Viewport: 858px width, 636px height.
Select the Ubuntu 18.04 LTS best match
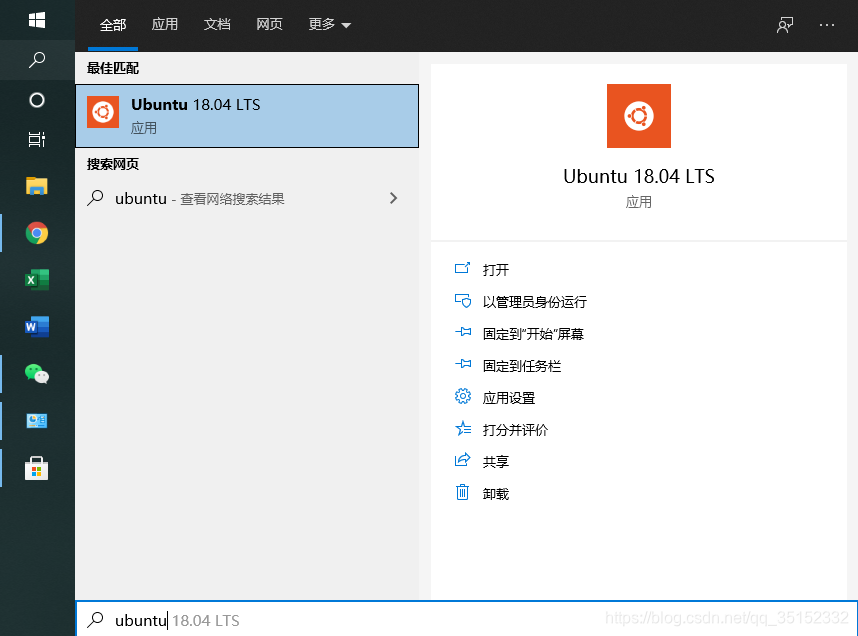click(247, 116)
